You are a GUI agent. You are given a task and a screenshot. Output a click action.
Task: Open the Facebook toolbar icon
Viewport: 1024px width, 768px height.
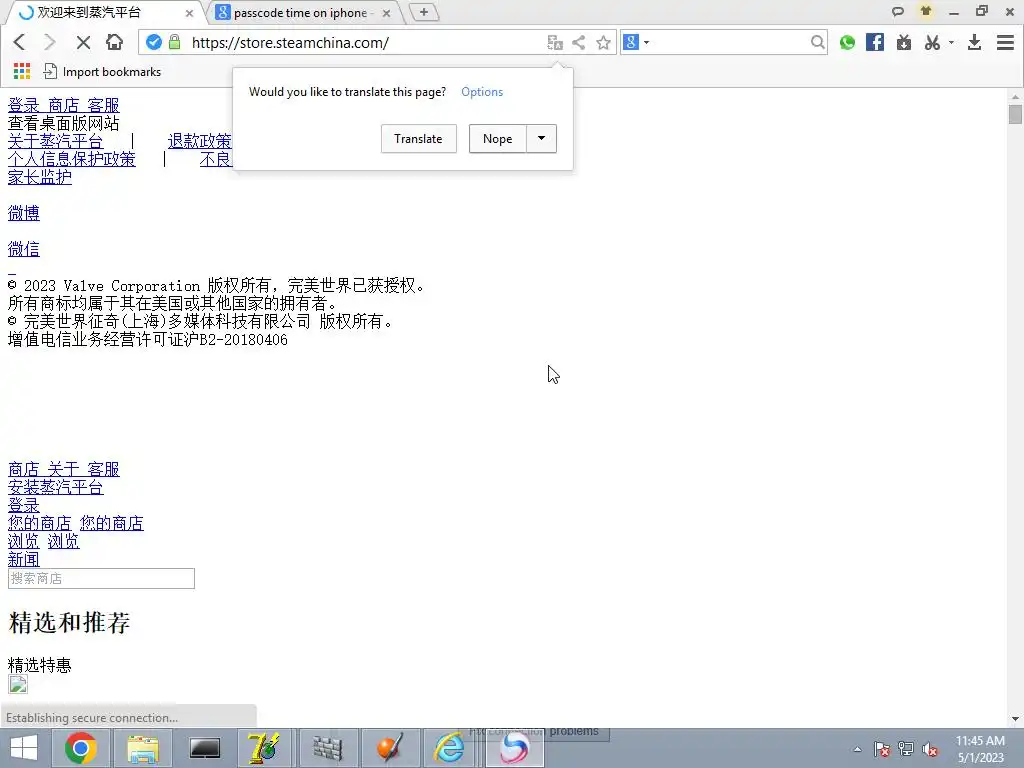click(x=875, y=42)
